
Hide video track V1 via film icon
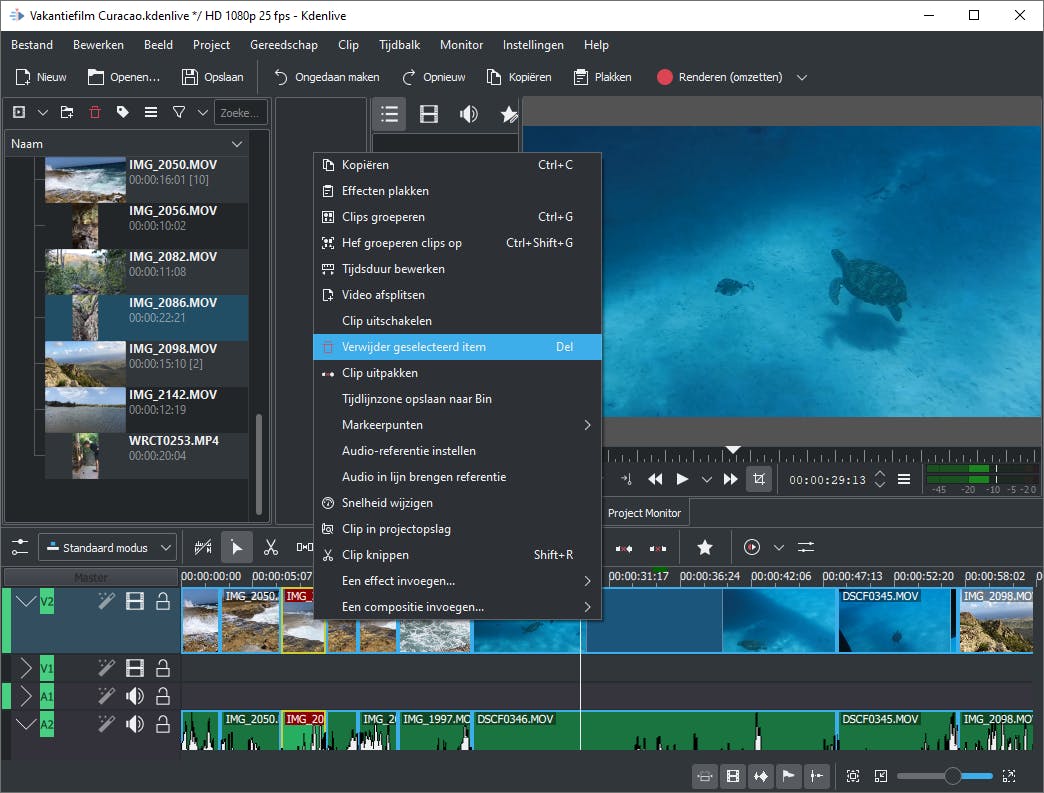(135, 668)
